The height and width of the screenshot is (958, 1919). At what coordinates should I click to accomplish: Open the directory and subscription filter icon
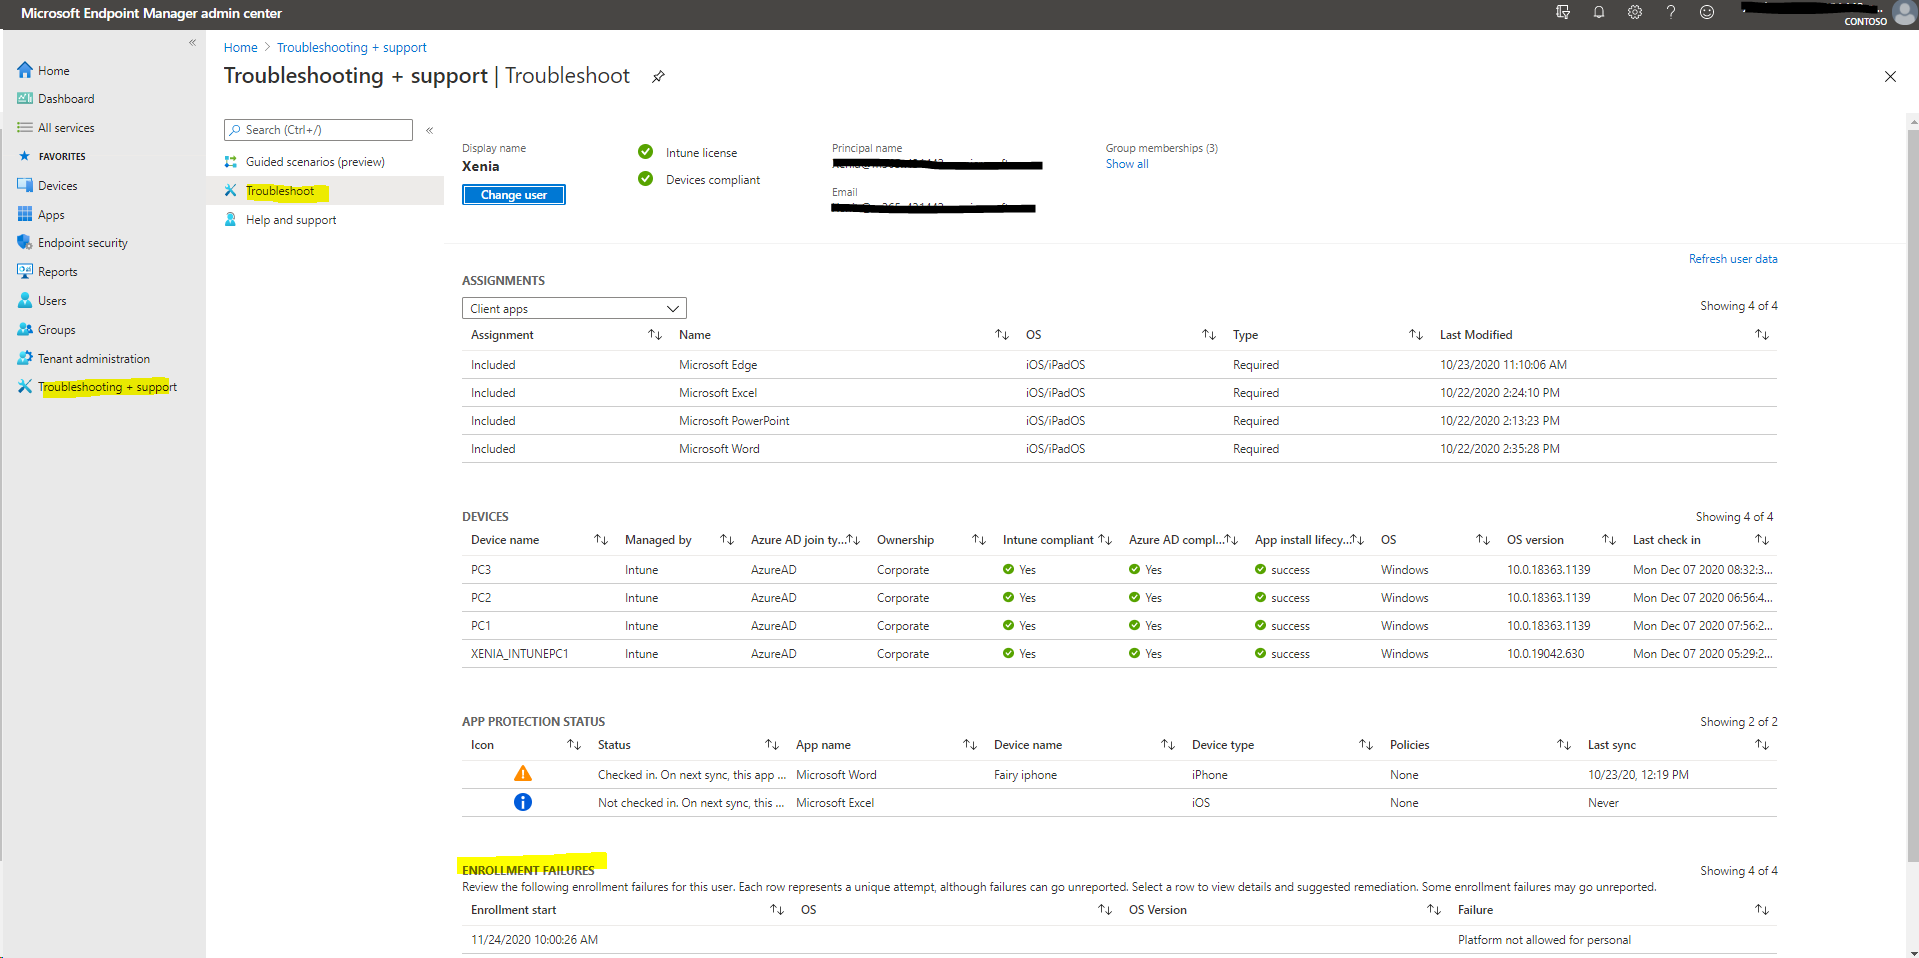coord(1562,12)
